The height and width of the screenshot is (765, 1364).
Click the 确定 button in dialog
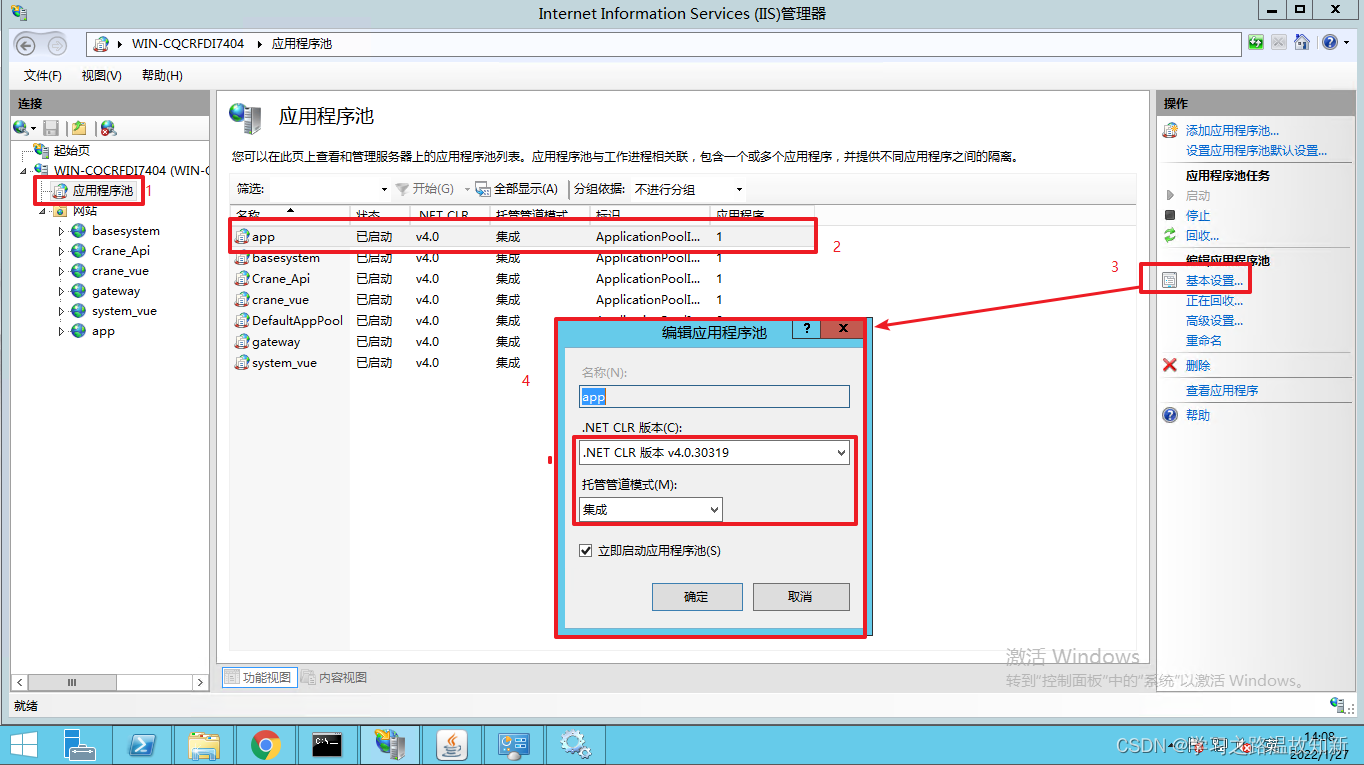click(x=697, y=597)
